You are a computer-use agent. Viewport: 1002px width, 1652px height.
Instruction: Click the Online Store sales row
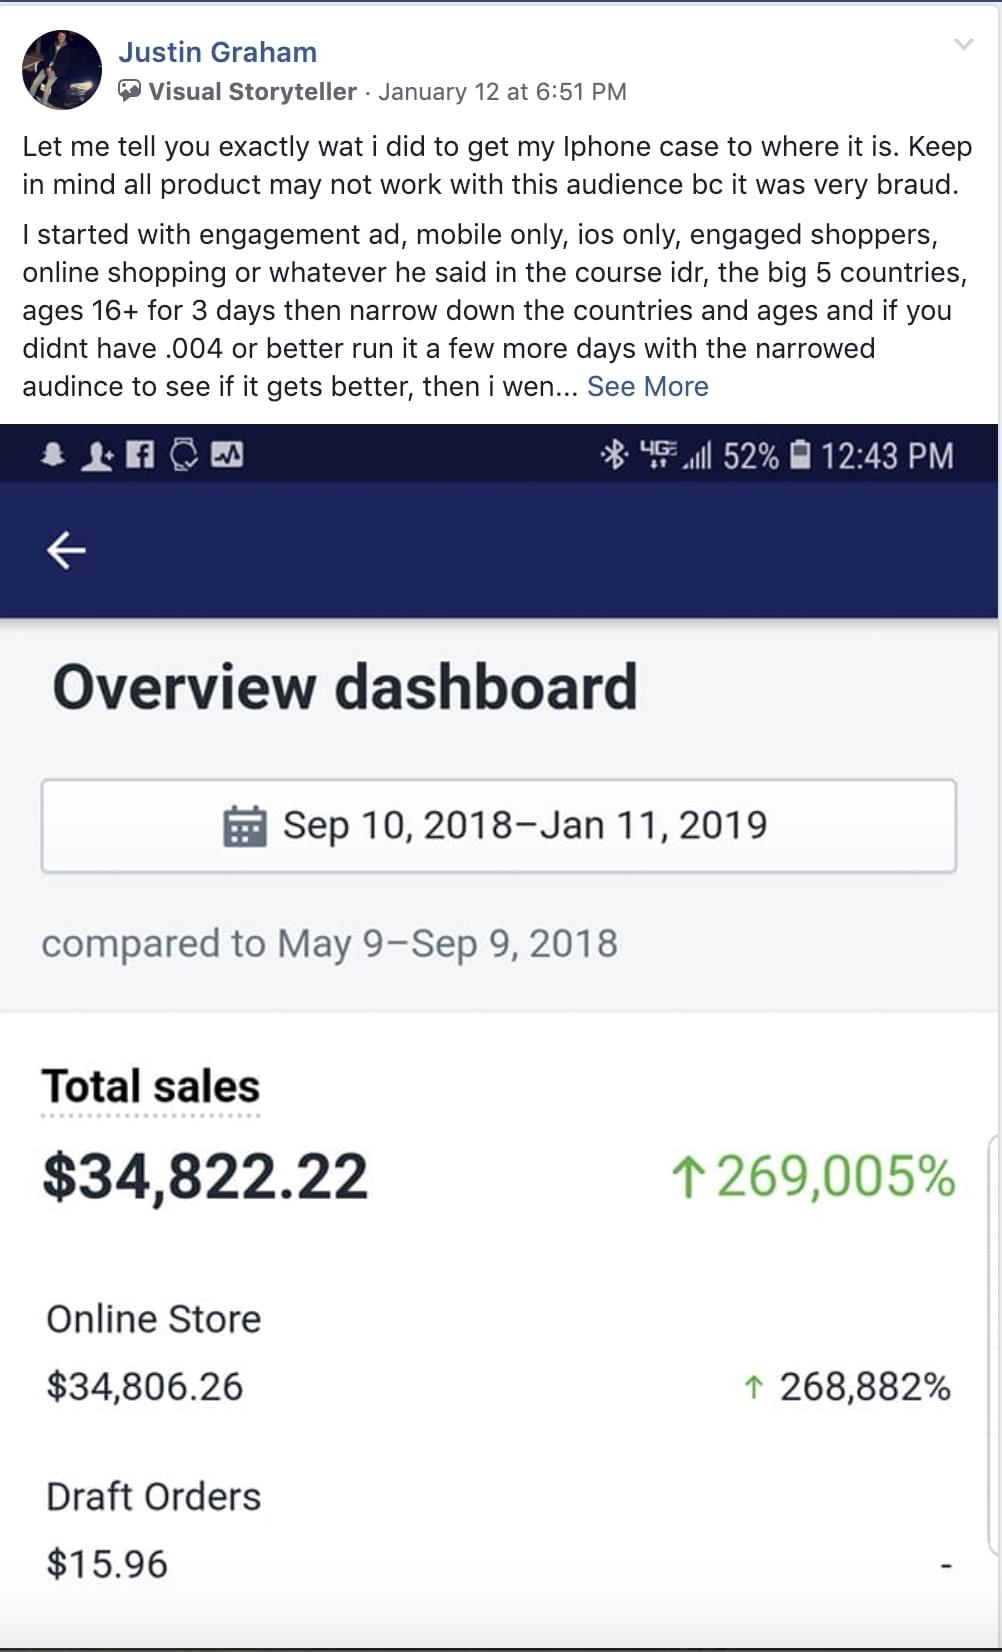(153, 1320)
